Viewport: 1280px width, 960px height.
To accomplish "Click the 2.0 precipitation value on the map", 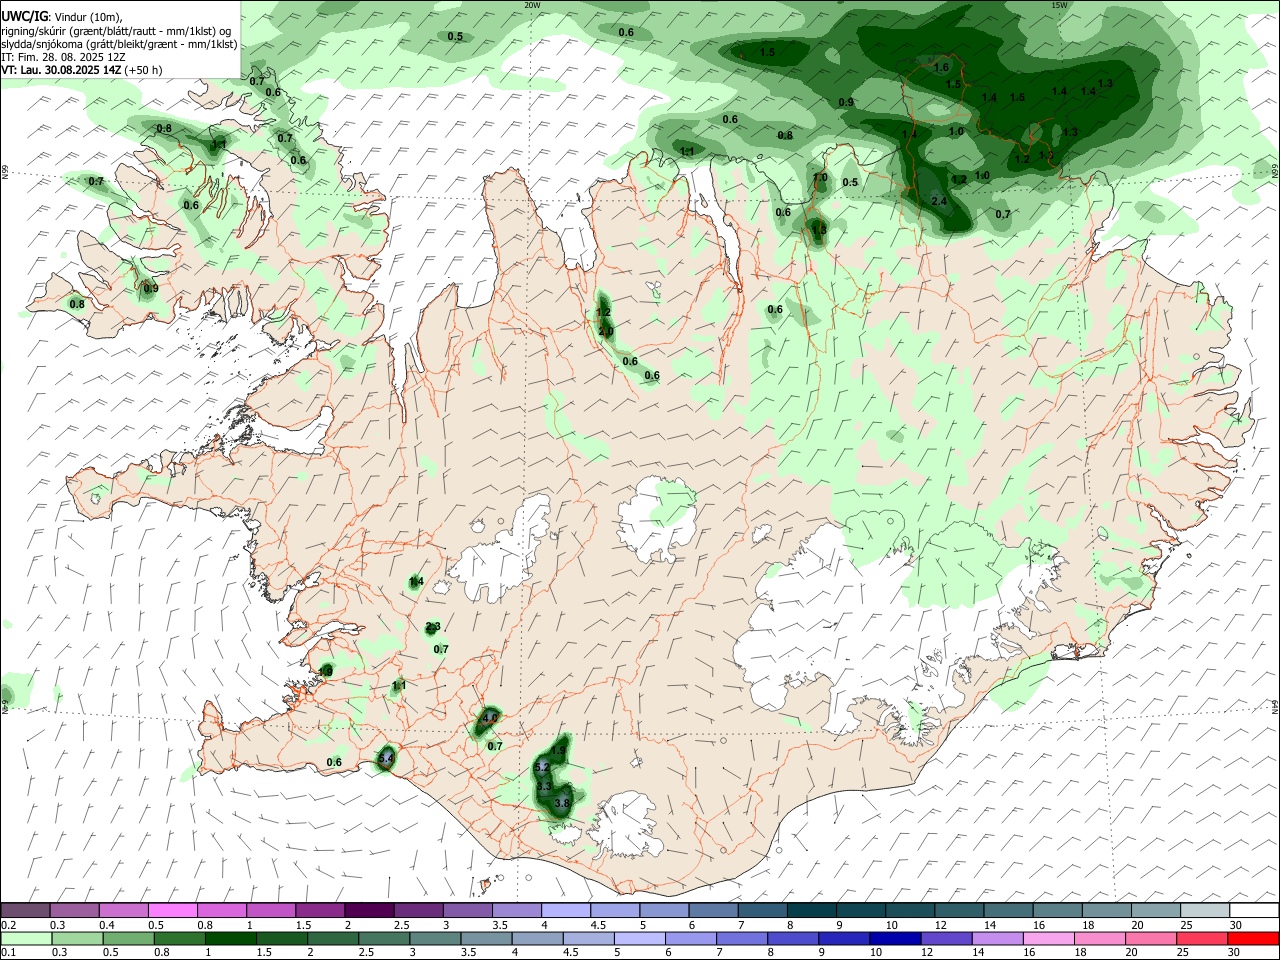I will click(606, 331).
